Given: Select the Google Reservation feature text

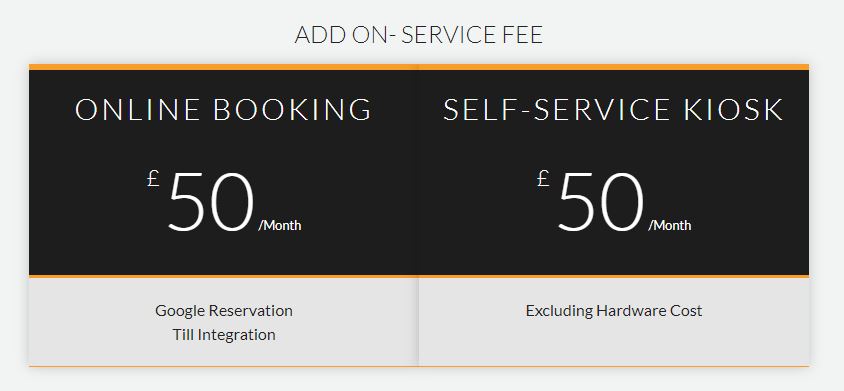Looking at the screenshot, I should tap(224, 311).
